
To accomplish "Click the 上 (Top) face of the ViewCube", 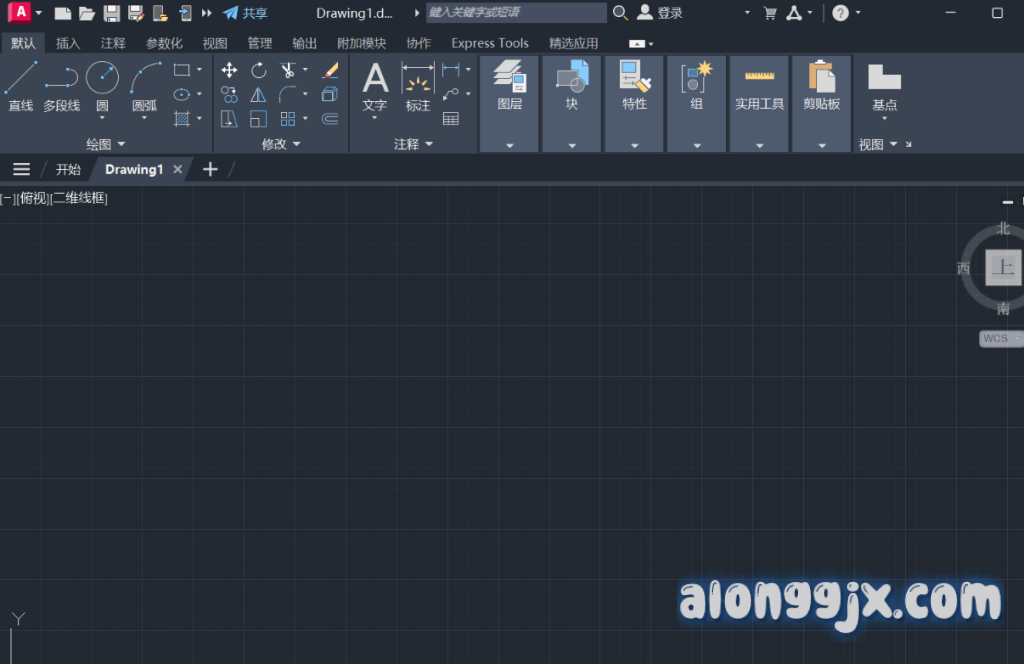I will (x=1003, y=267).
